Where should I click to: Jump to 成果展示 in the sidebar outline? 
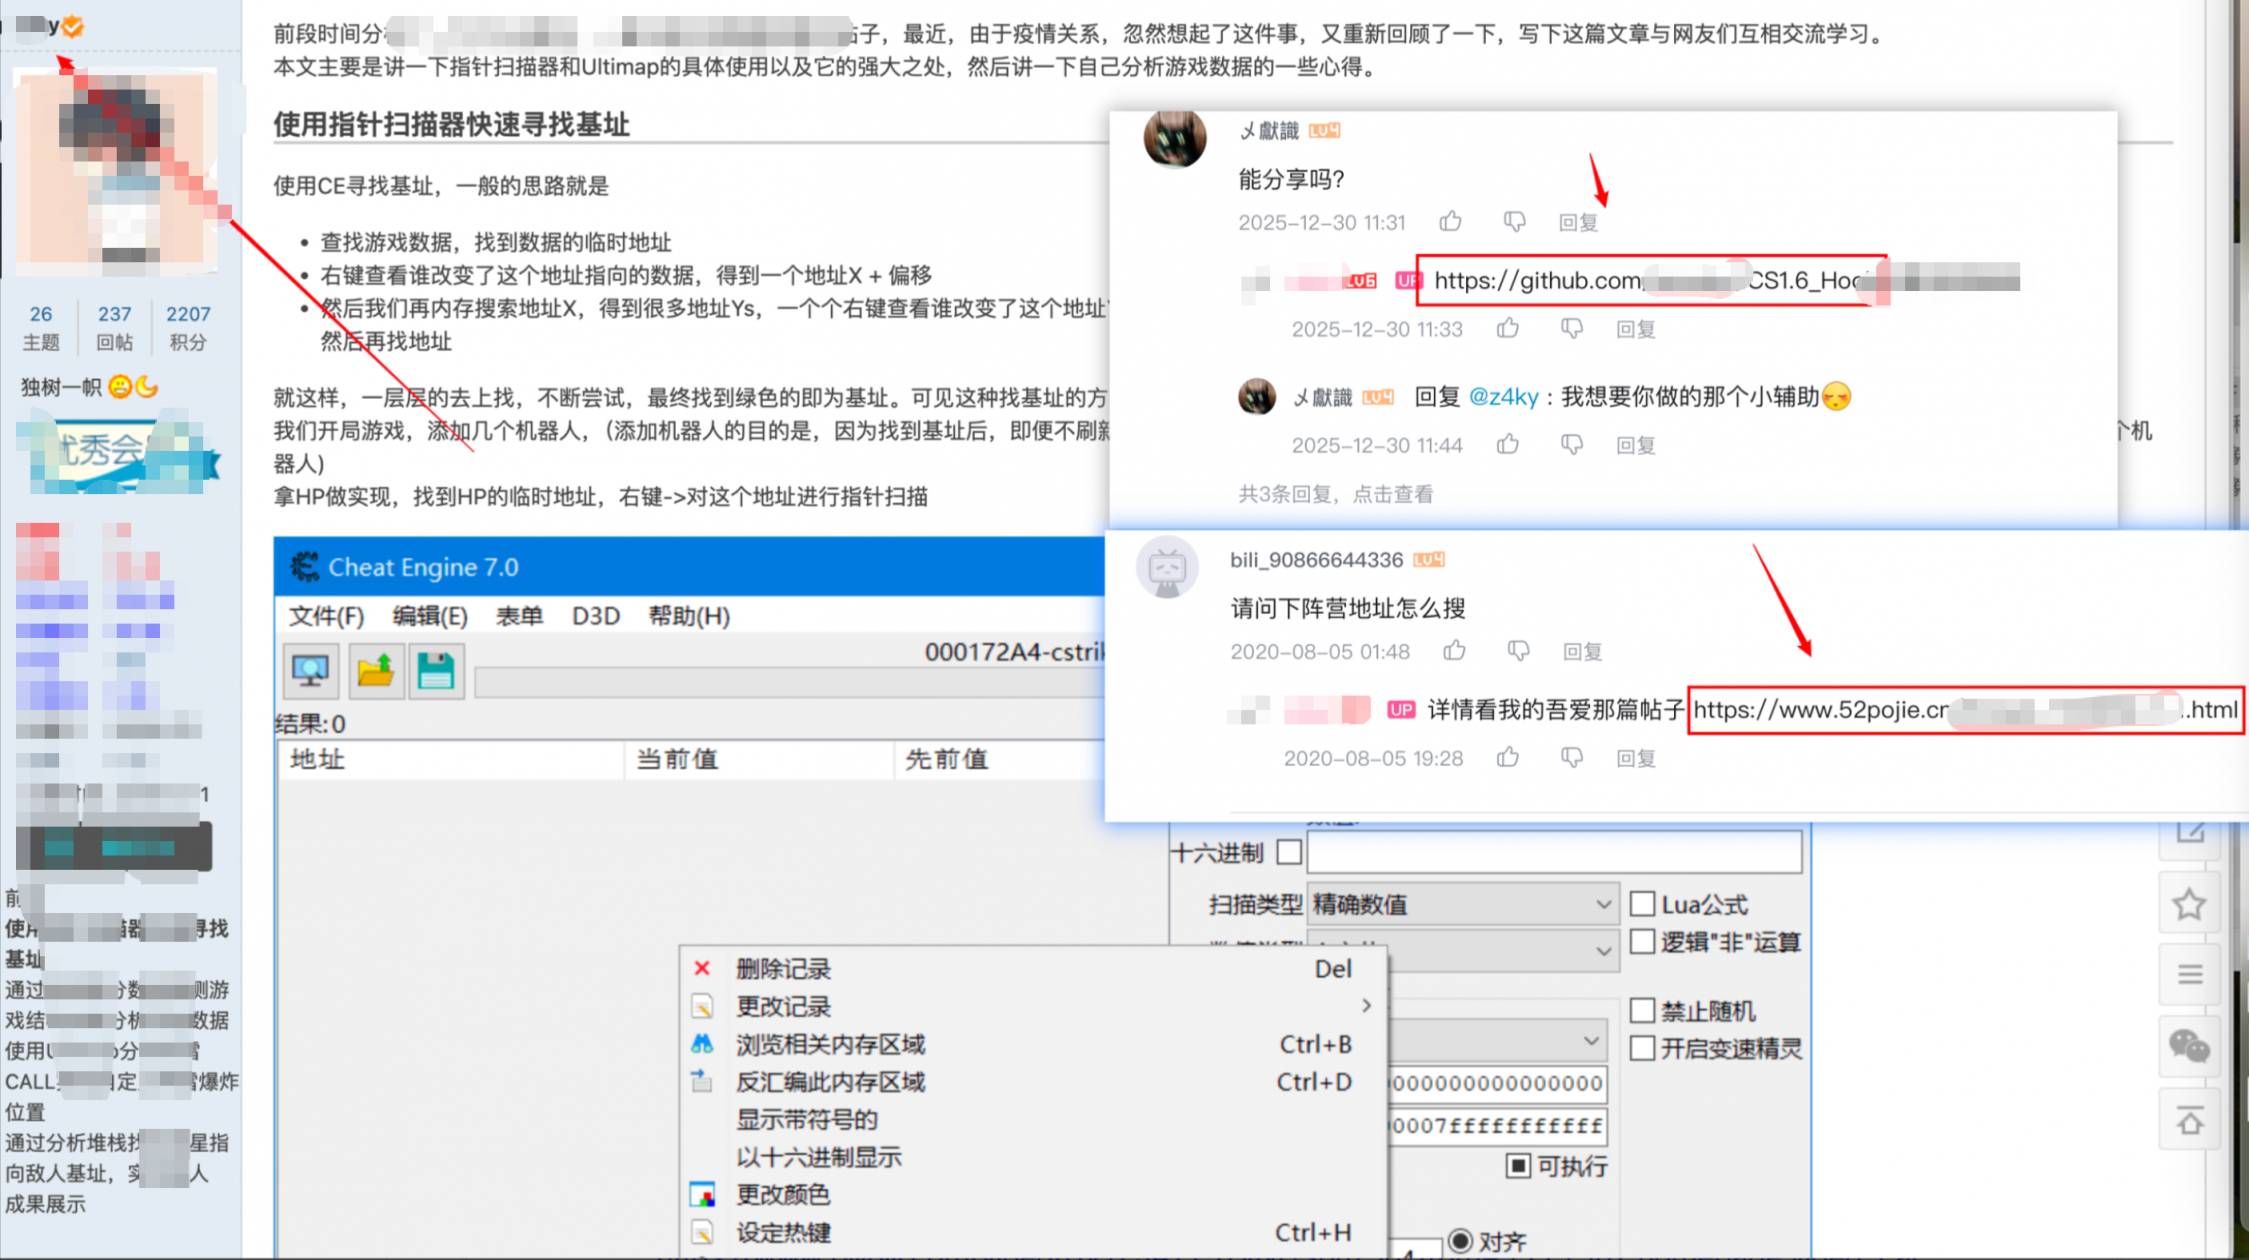[x=45, y=1204]
